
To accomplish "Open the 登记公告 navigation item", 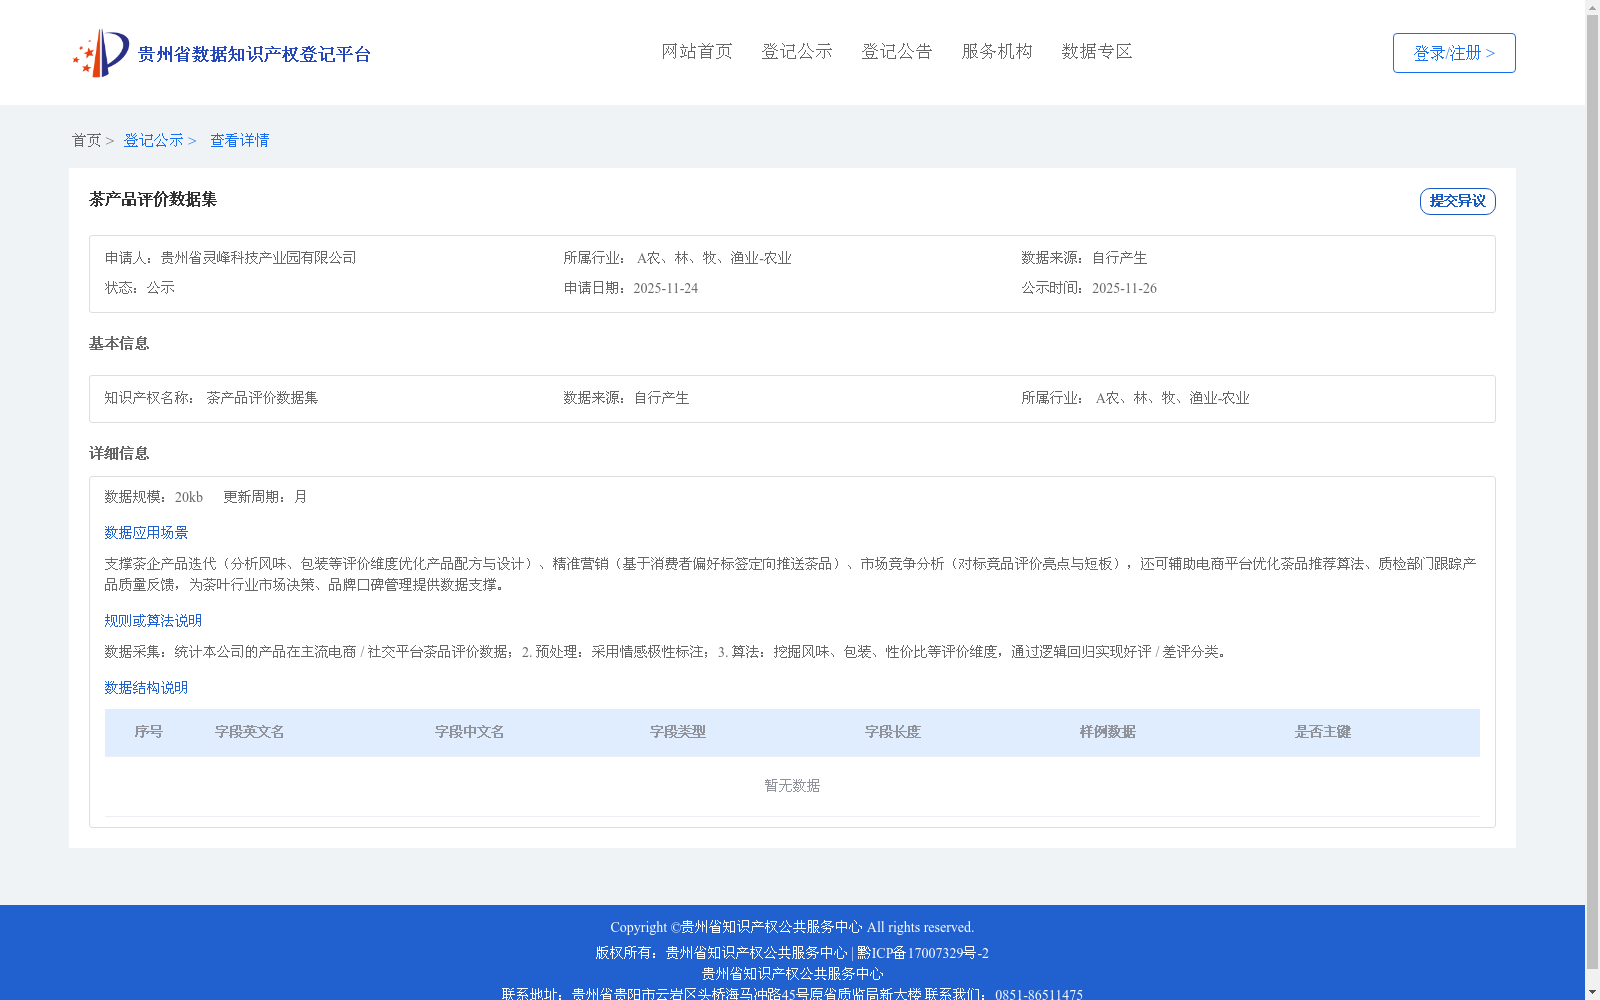I will coord(897,52).
